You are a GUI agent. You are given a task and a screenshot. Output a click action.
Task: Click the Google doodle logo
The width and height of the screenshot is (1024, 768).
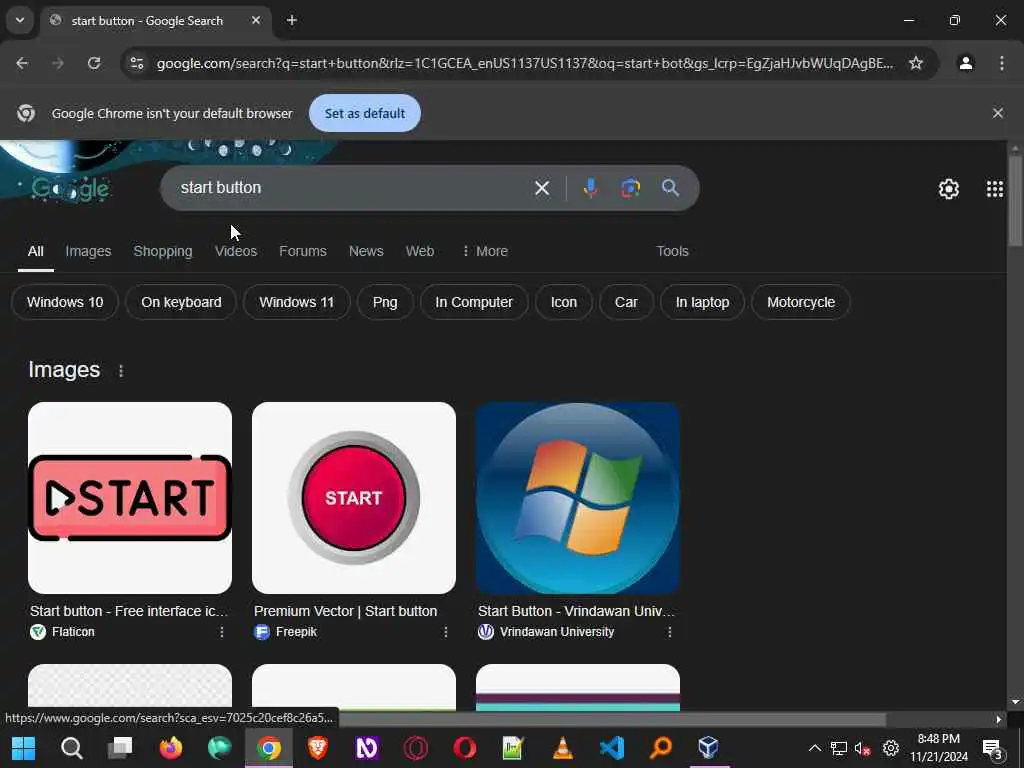[71, 189]
